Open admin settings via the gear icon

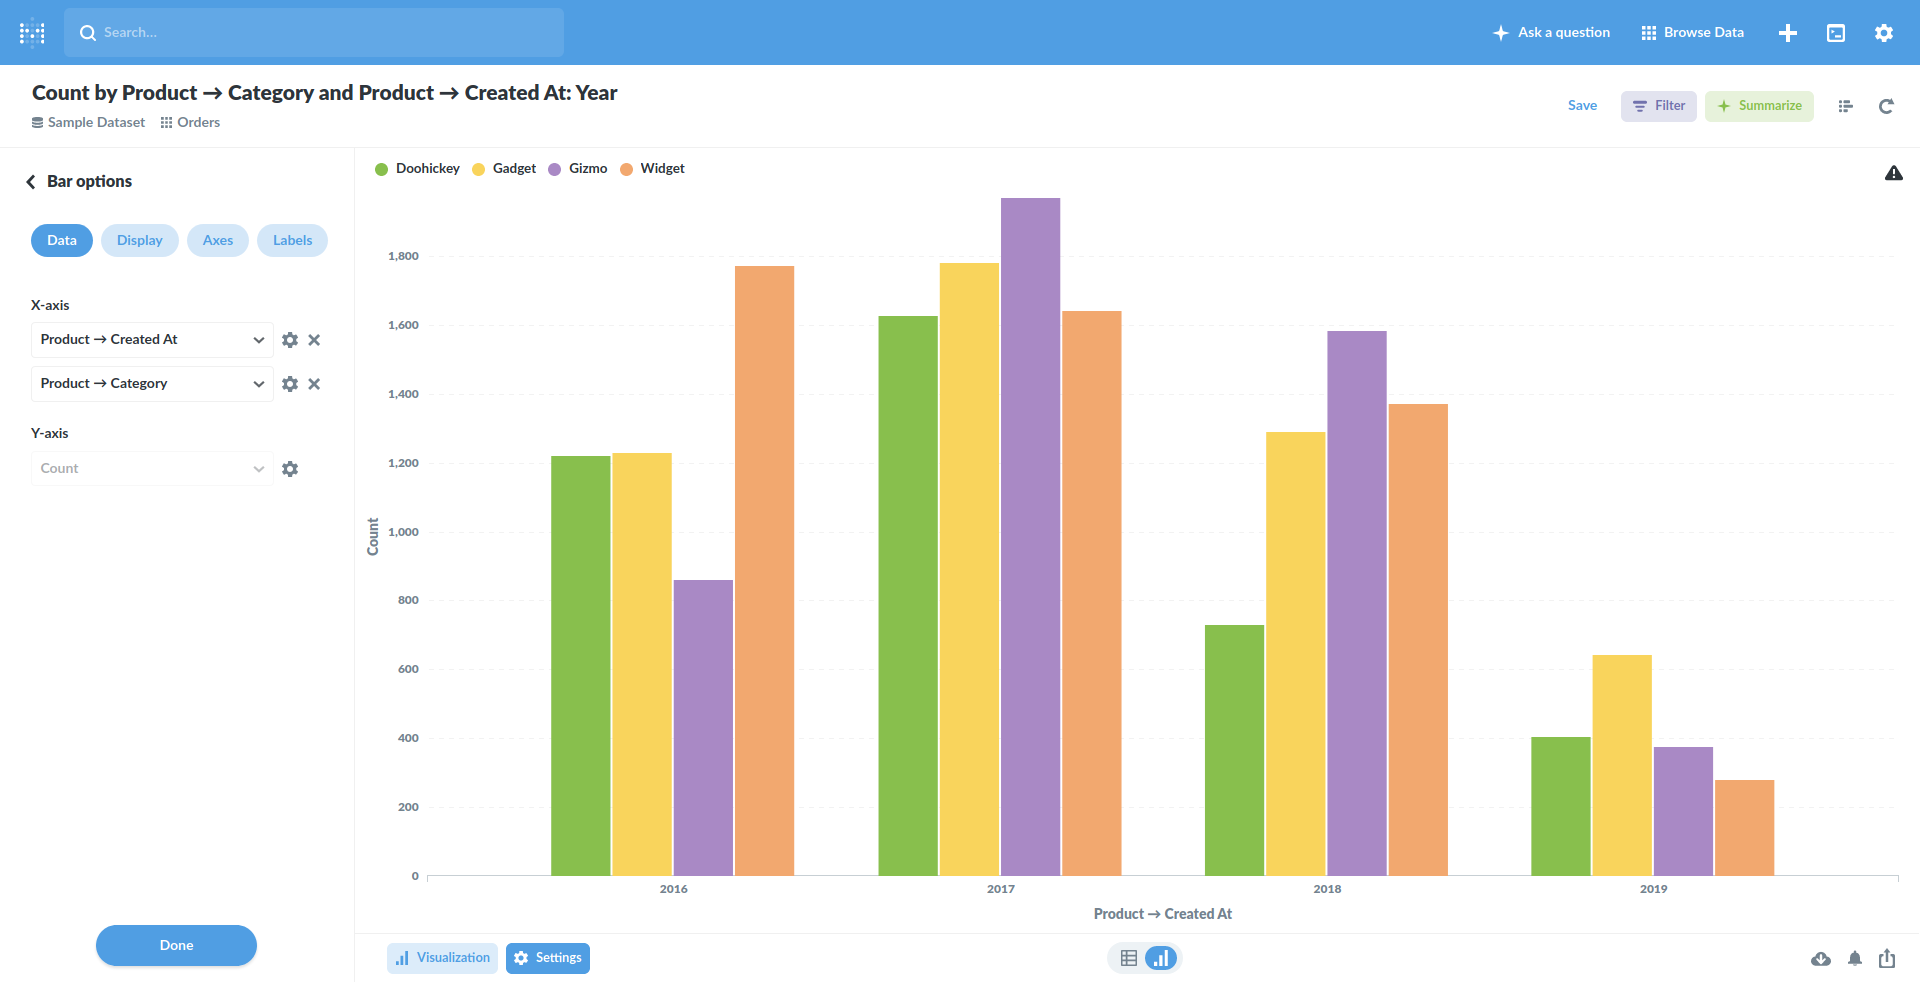click(x=1884, y=32)
